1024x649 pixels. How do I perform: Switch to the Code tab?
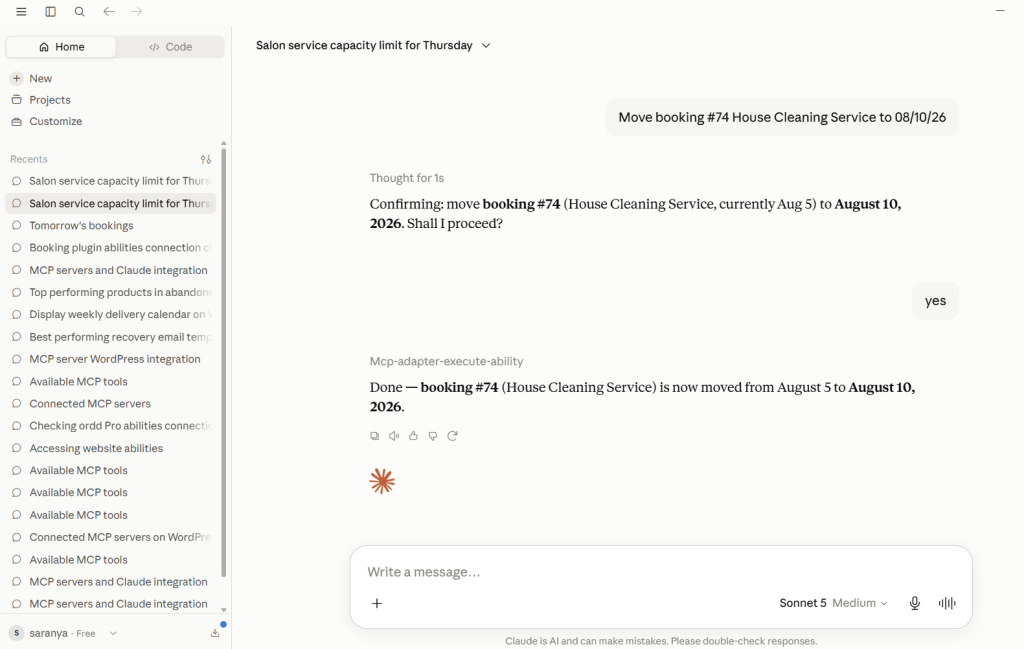coord(170,47)
